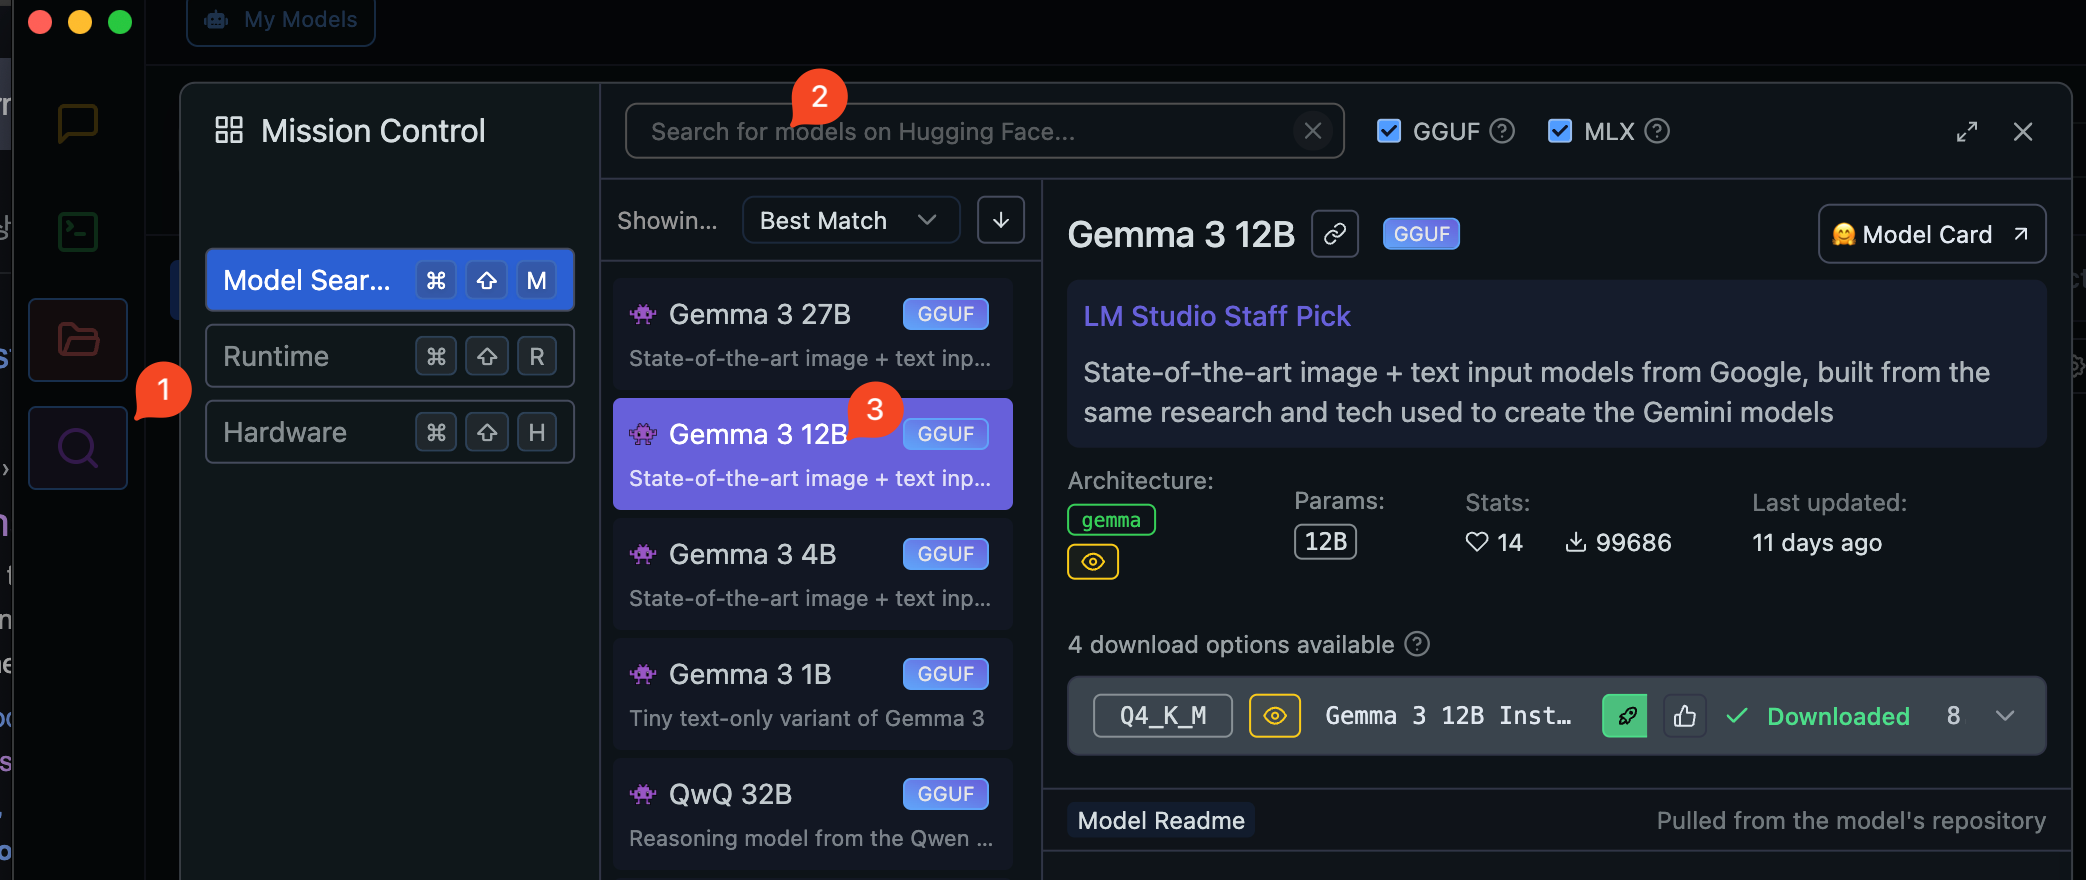Select the Gemma 3 12B result row
Image resolution: width=2086 pixels, height=880 pixels.
(813, 454)
